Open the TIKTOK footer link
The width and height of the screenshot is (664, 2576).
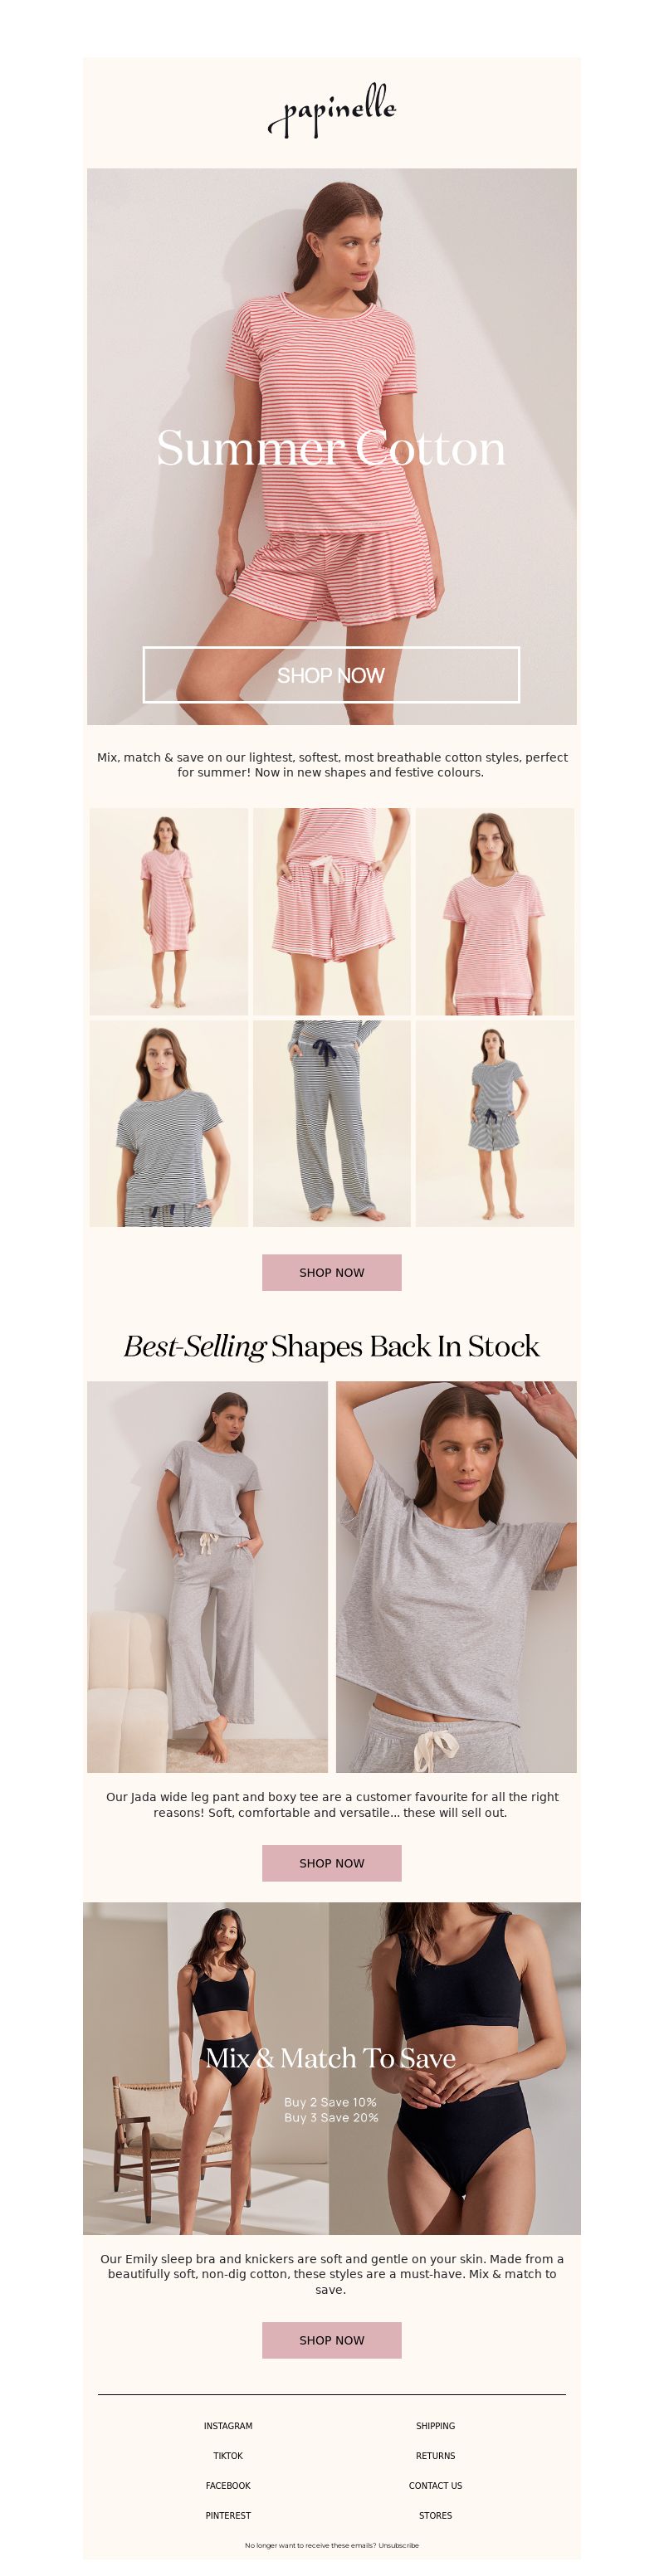pyautogui.click(x=228, y=2456)
